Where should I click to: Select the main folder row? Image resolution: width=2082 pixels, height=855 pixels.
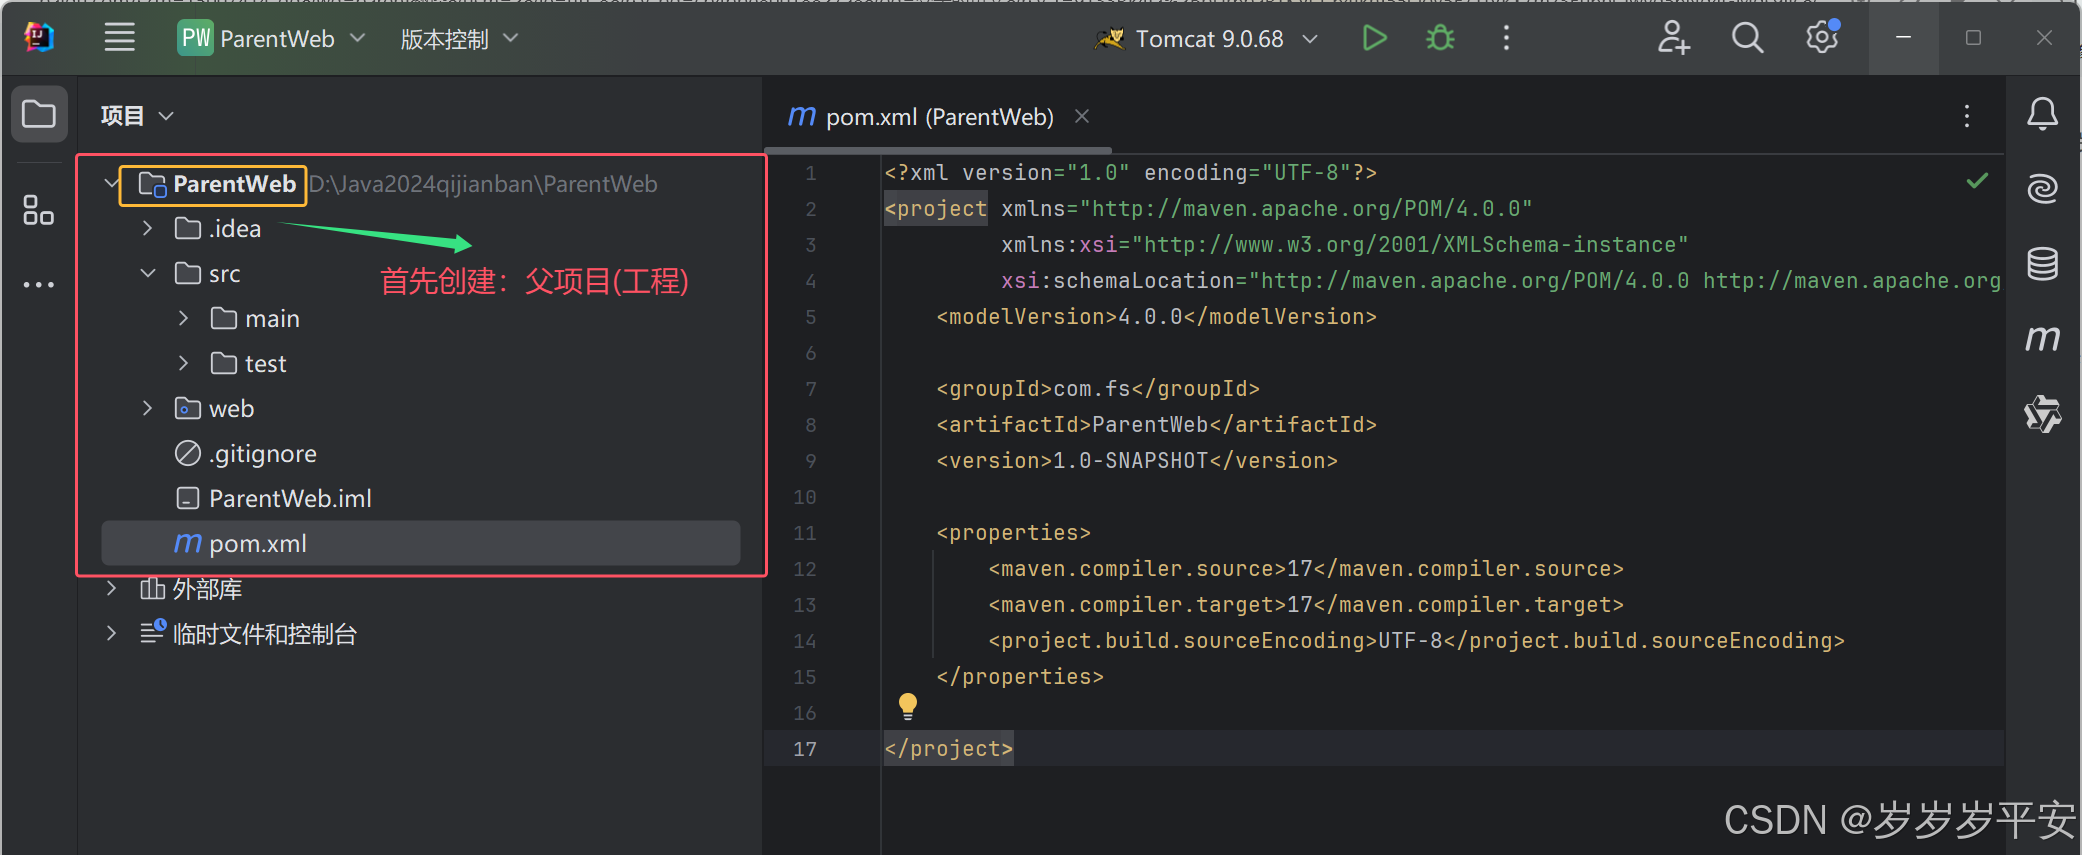tap(420, 318)
